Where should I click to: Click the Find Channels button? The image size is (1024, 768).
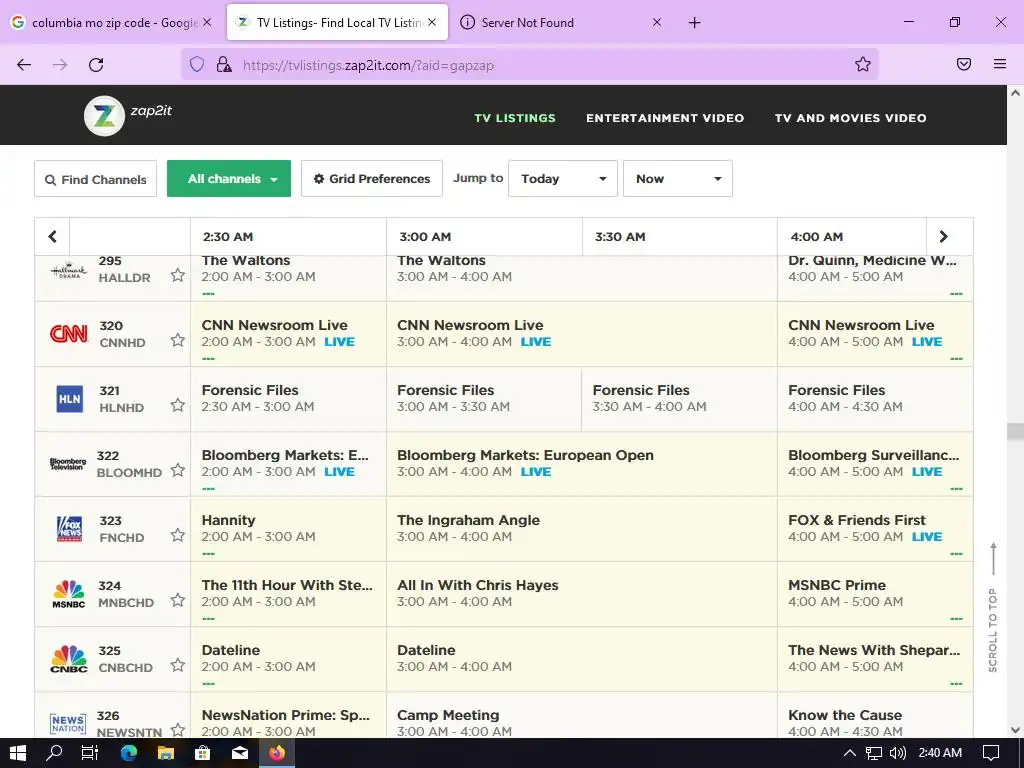95,178
